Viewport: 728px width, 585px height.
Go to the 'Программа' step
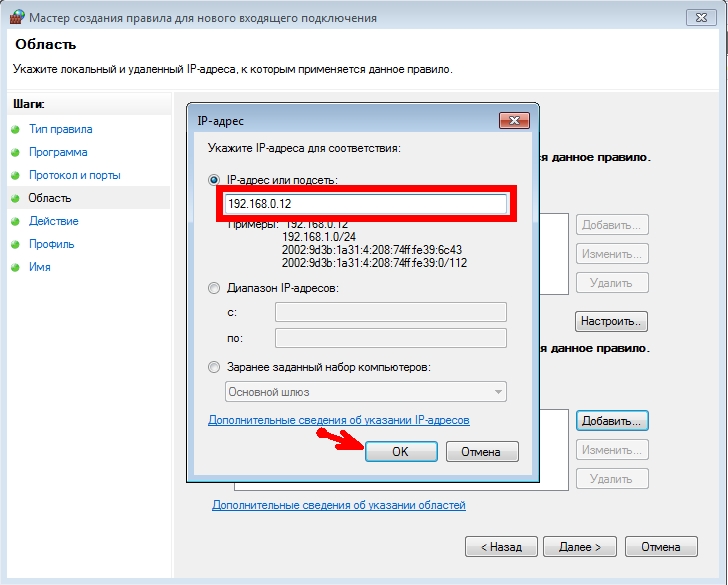click(x=58, y=152)
